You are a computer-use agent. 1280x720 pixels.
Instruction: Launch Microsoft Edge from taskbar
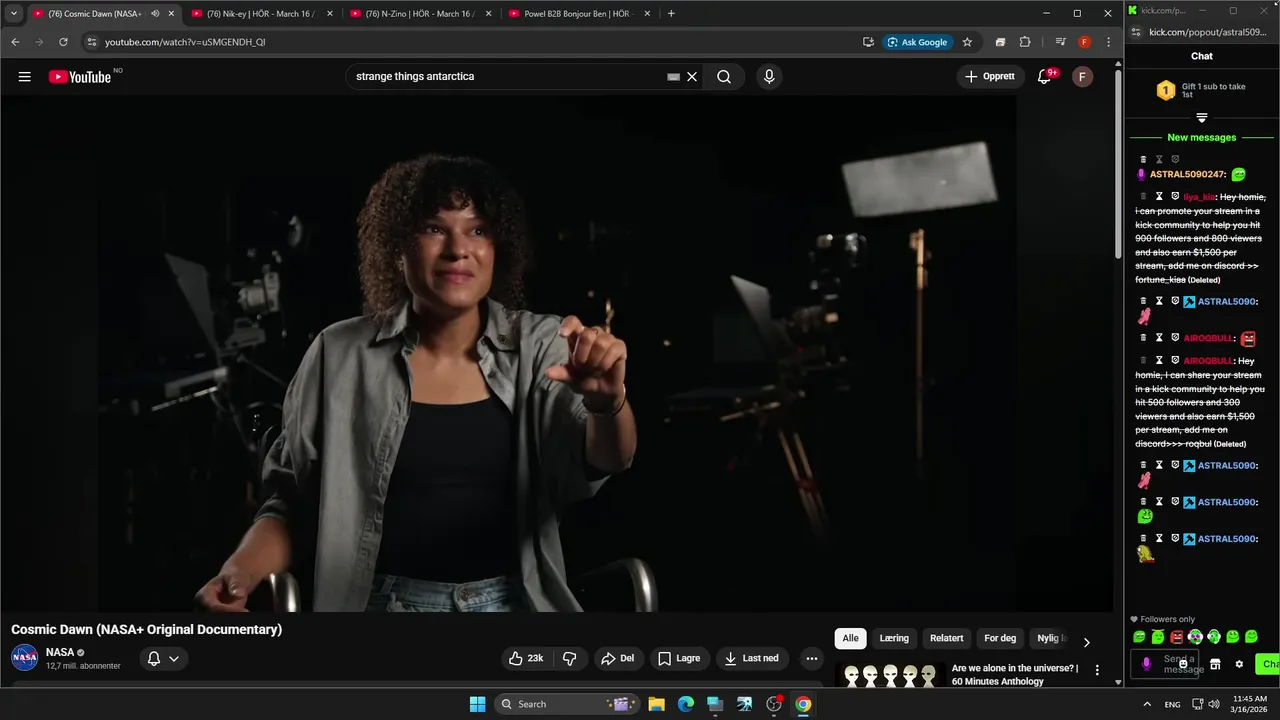pyautogui.click(x=686, y=704)
